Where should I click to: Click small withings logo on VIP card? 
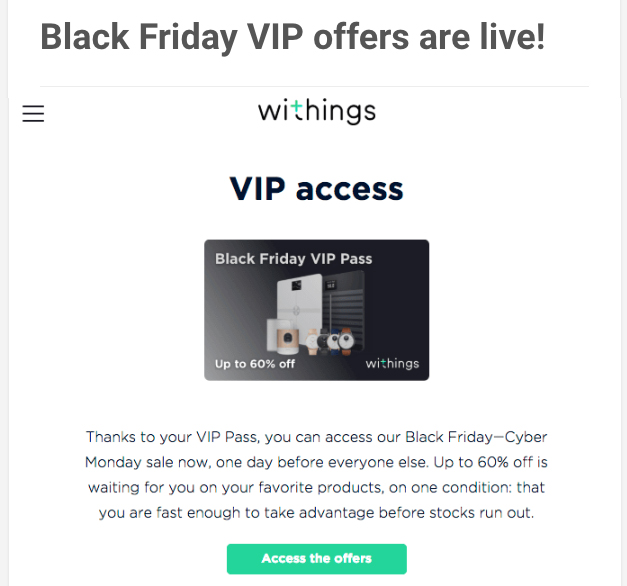392,363
